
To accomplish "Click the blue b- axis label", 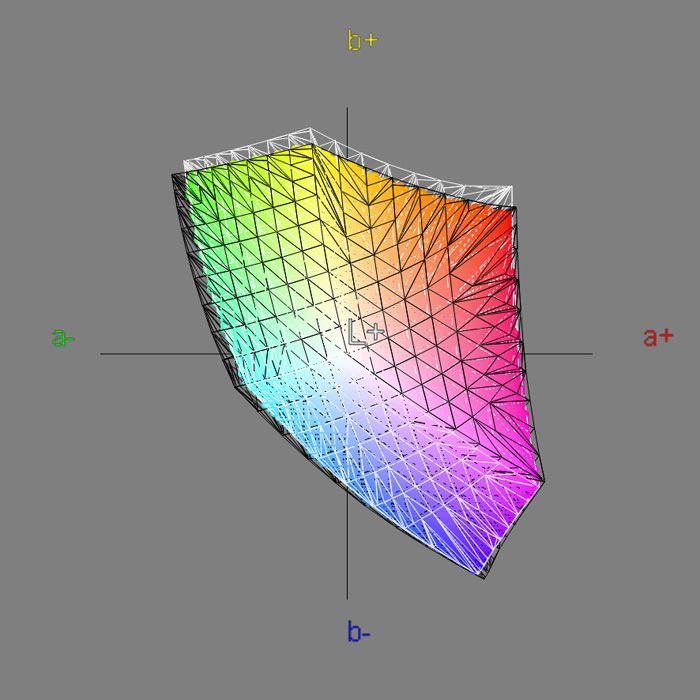I will tap(358, 631).
